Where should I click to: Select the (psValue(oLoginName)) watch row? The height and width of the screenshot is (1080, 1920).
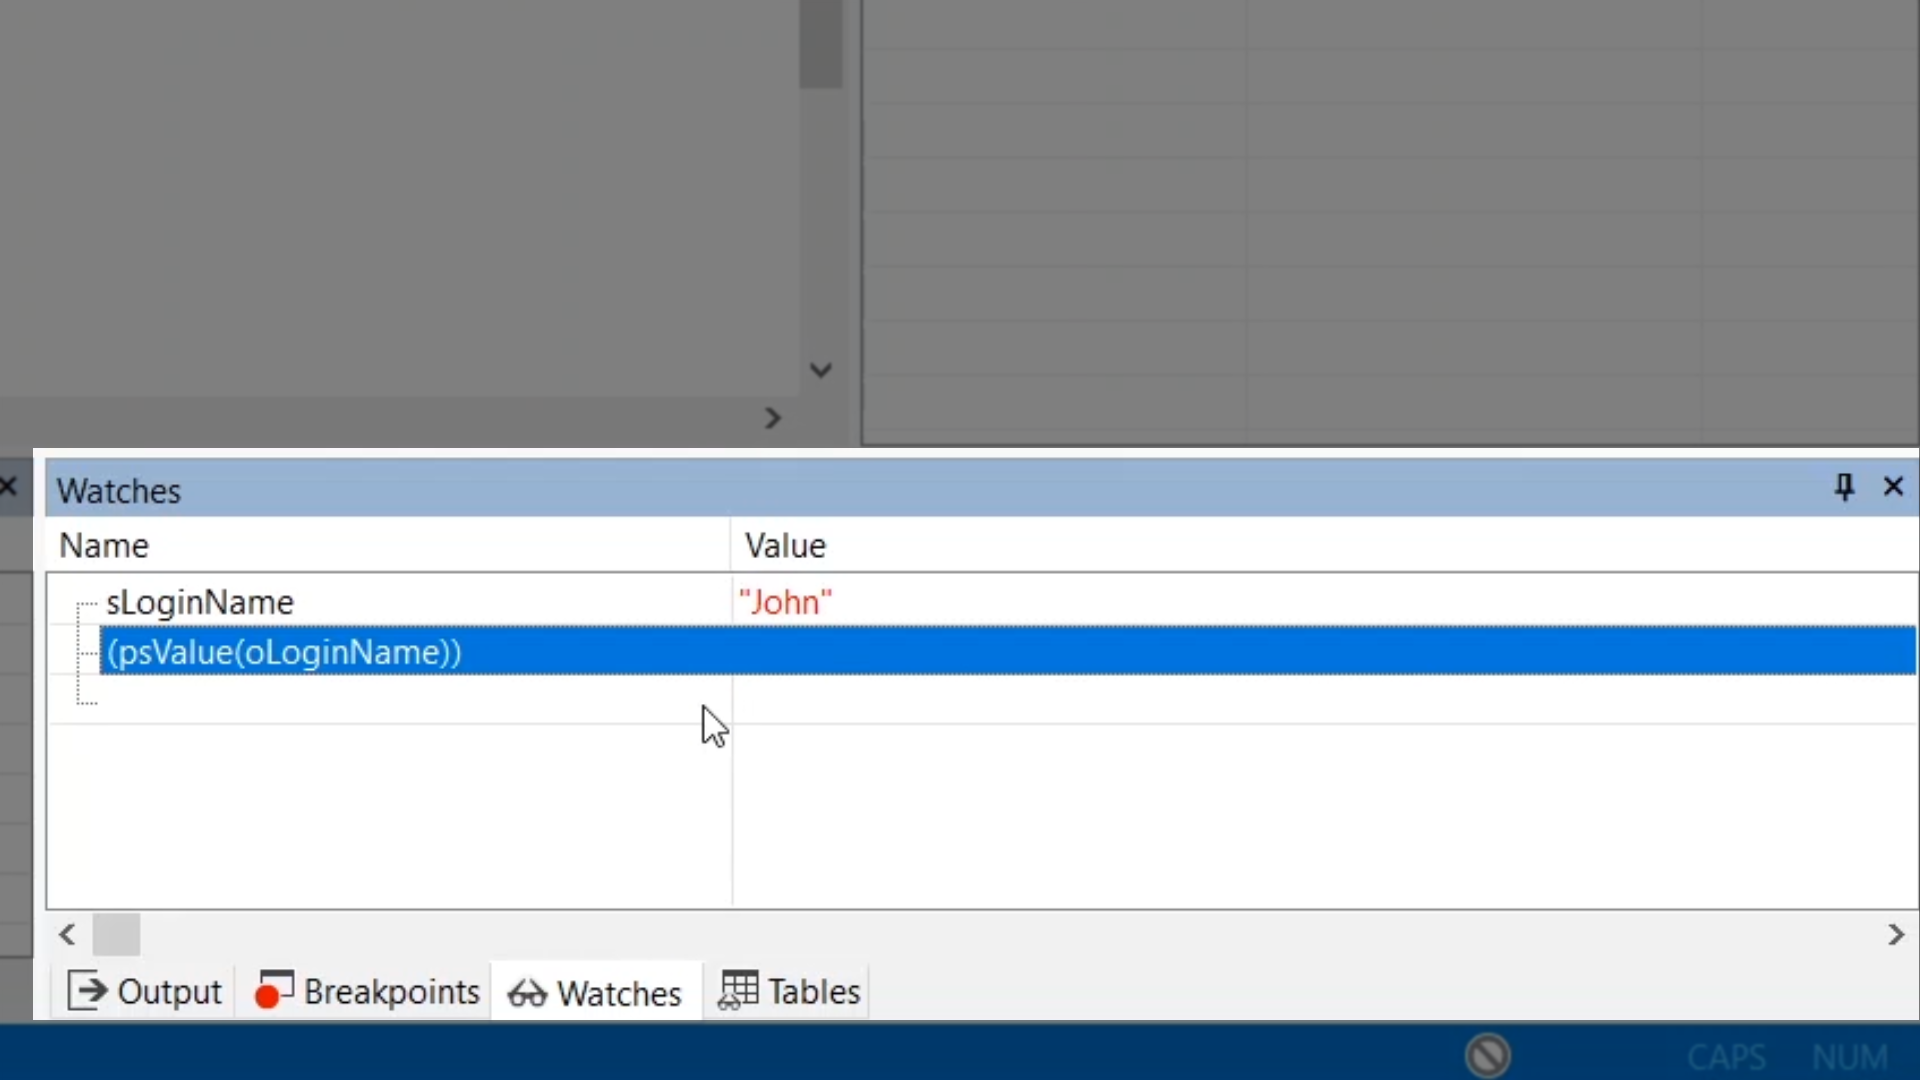pyautogui.click(x=284, y=653)
